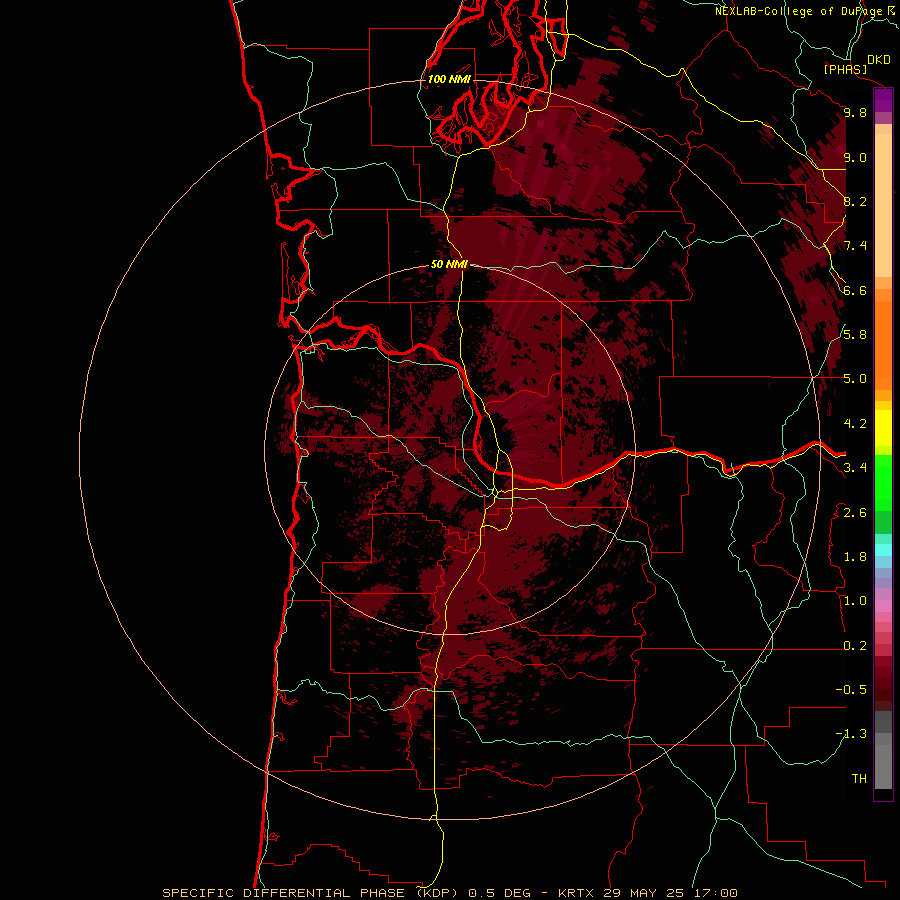Click the 29 MAY 25 17:00 timestamp
The image size is (900, 900).
[670, 893]
